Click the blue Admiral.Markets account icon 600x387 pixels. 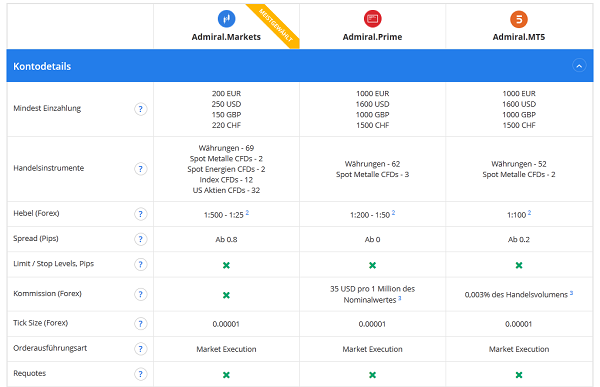pos(226,19)
